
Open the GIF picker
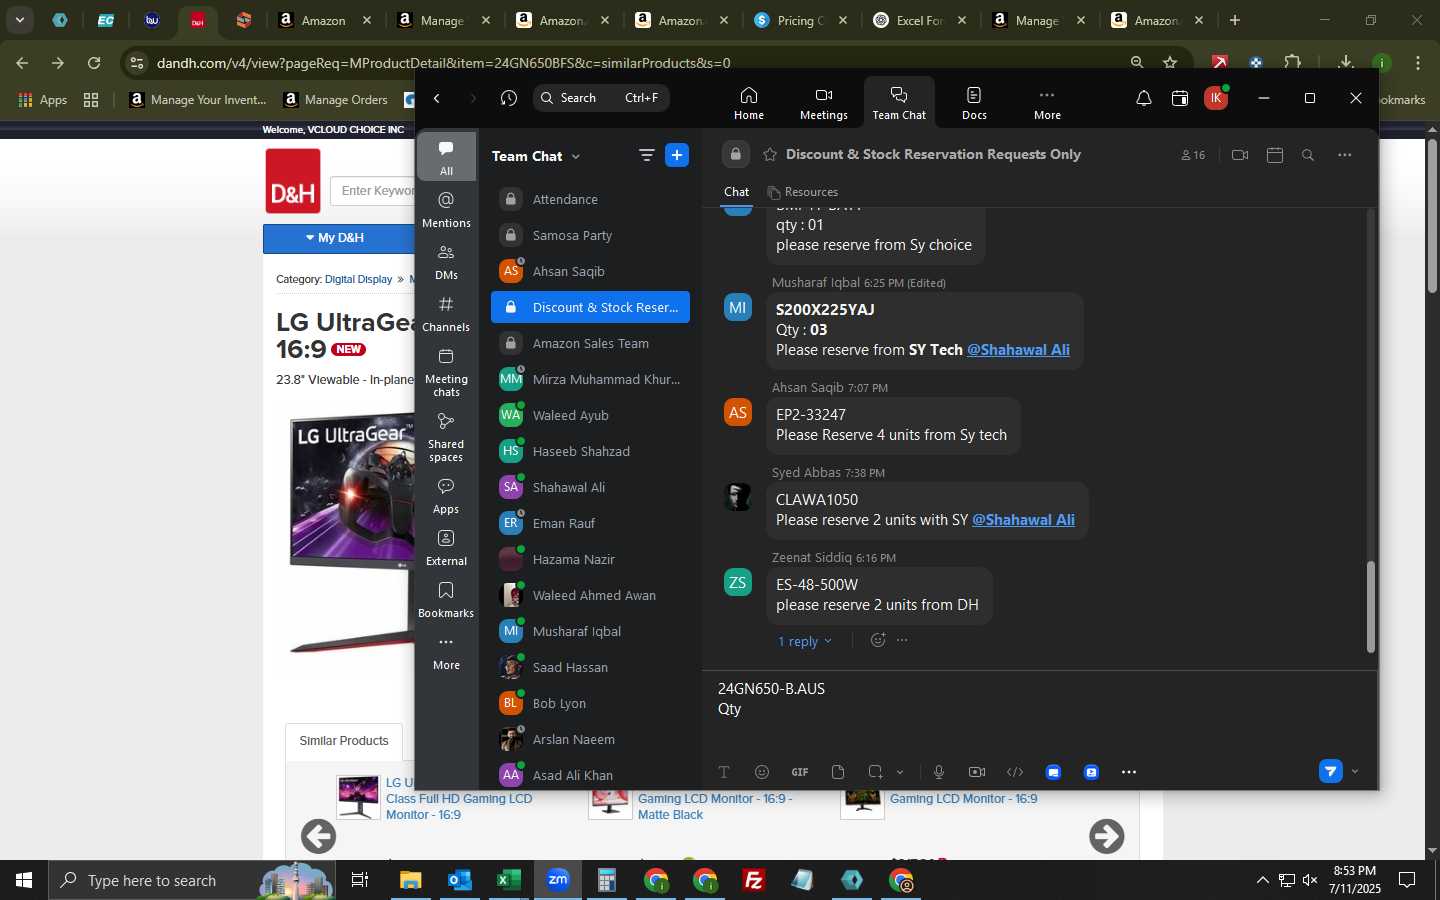click(800, 772)
